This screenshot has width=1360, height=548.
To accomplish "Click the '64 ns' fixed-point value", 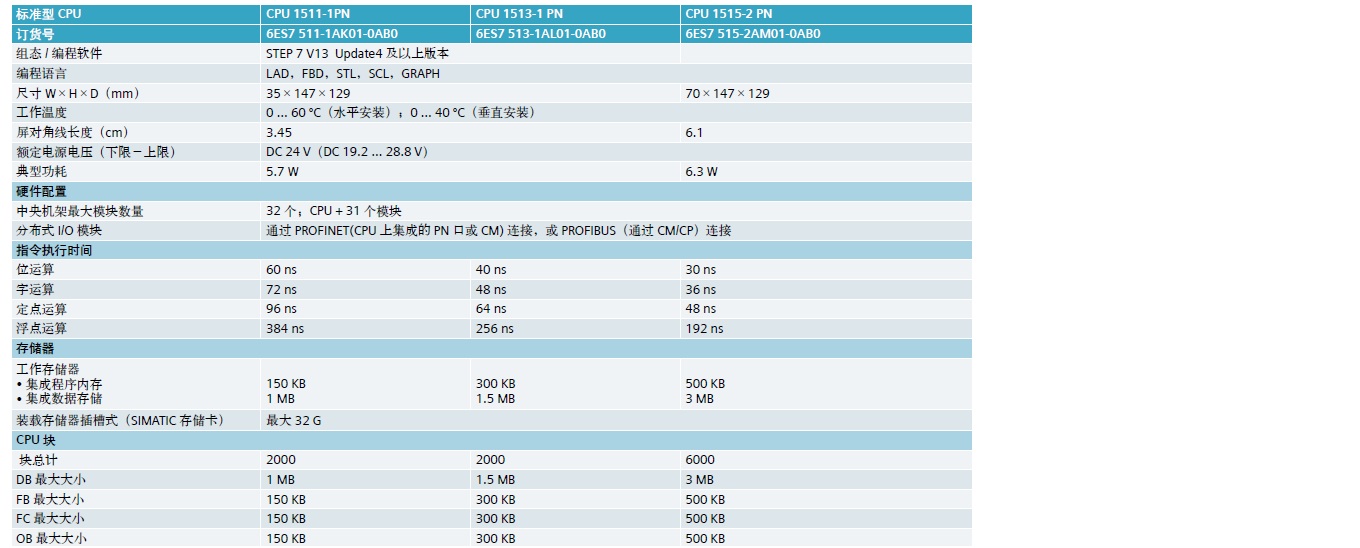I will coord(491,309).
